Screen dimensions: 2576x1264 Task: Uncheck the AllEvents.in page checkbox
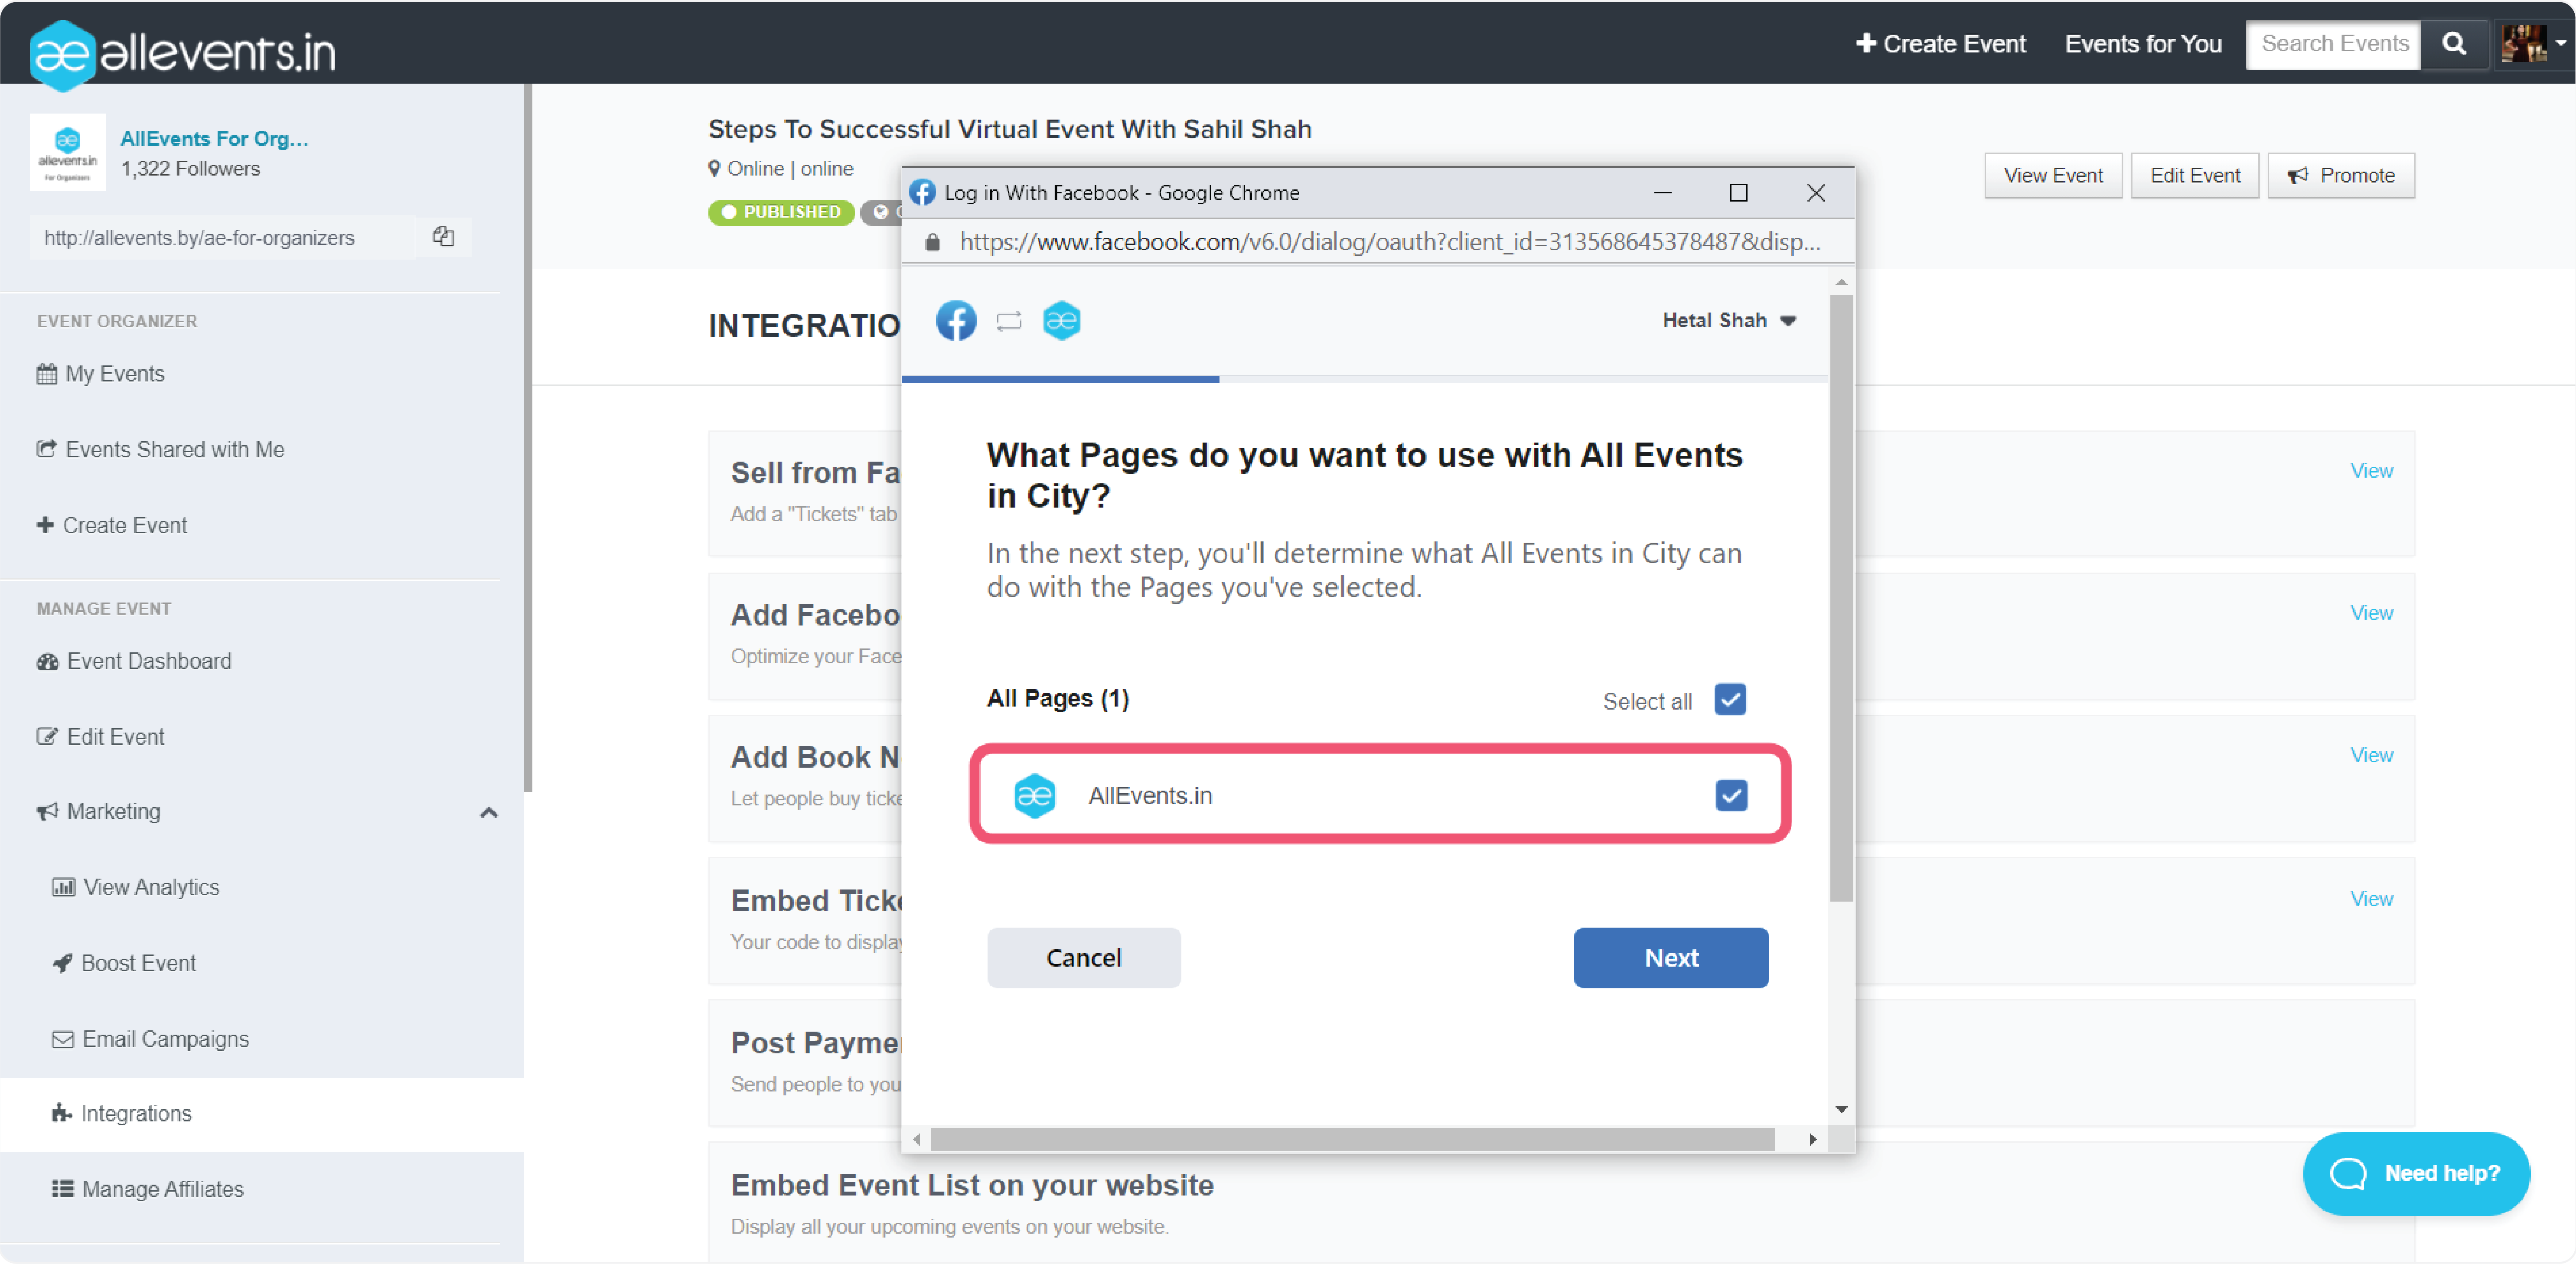coord(1731,795)
